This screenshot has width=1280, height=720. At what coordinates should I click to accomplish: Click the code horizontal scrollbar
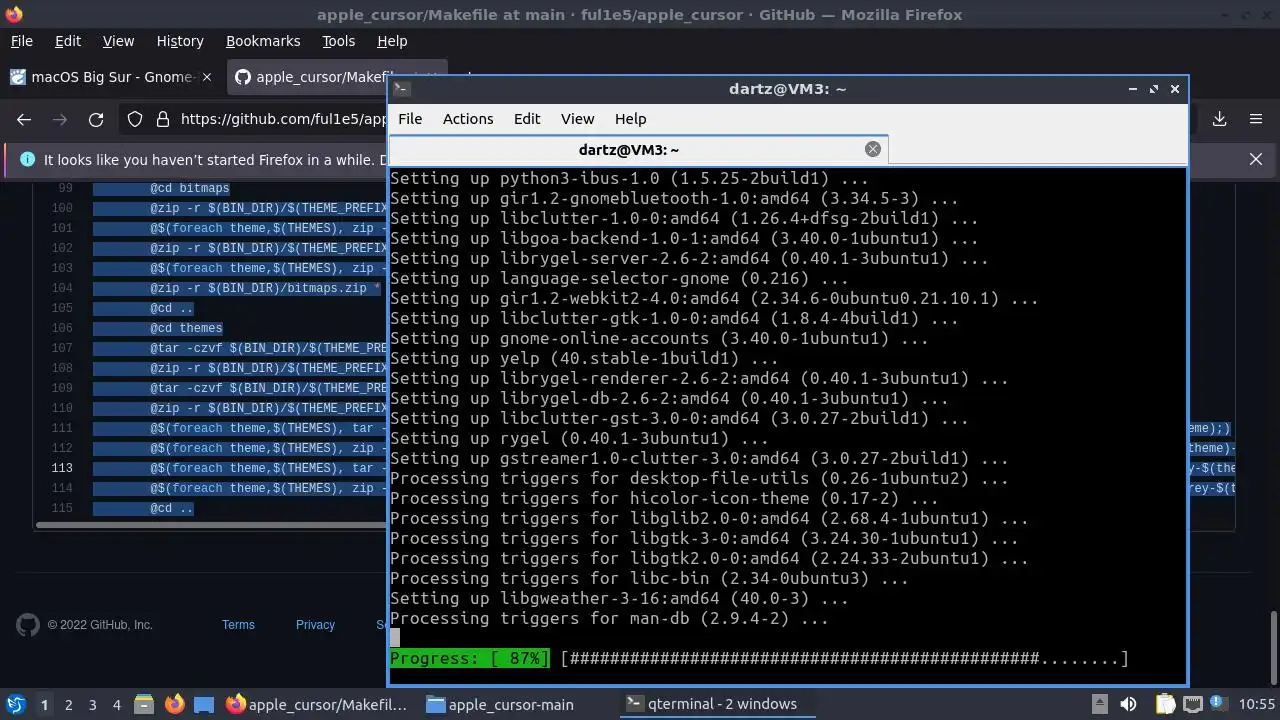212,524
